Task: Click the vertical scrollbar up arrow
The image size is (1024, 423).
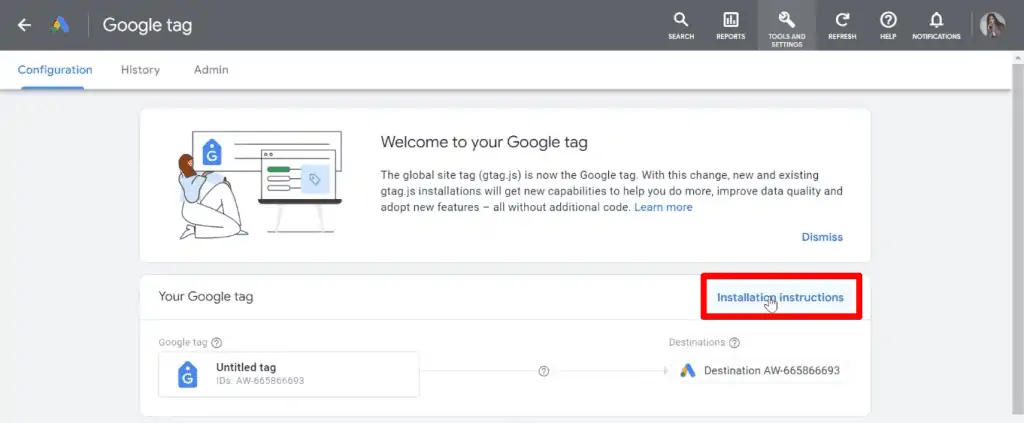Action: (1018, 58)
